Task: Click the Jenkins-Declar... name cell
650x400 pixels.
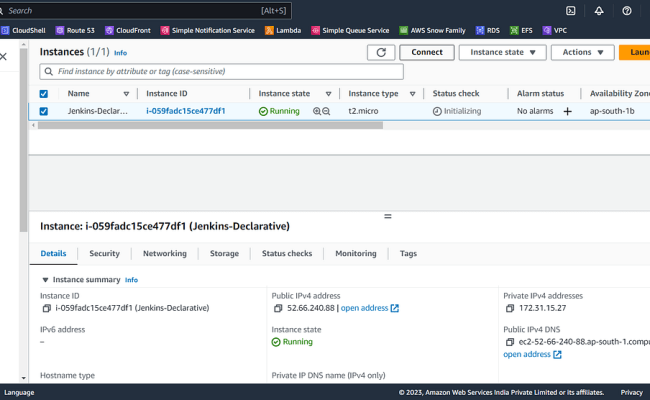Action: click(x=98, y=111)
